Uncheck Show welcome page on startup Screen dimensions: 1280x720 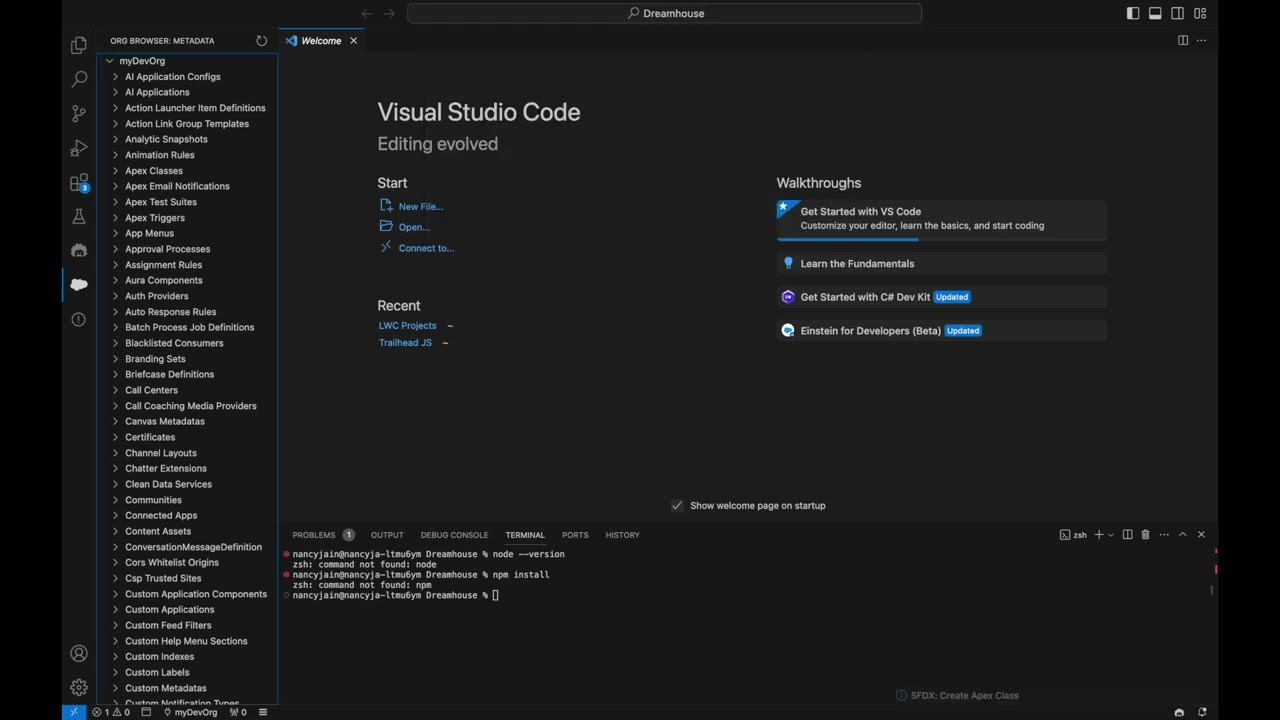point(677,505)
